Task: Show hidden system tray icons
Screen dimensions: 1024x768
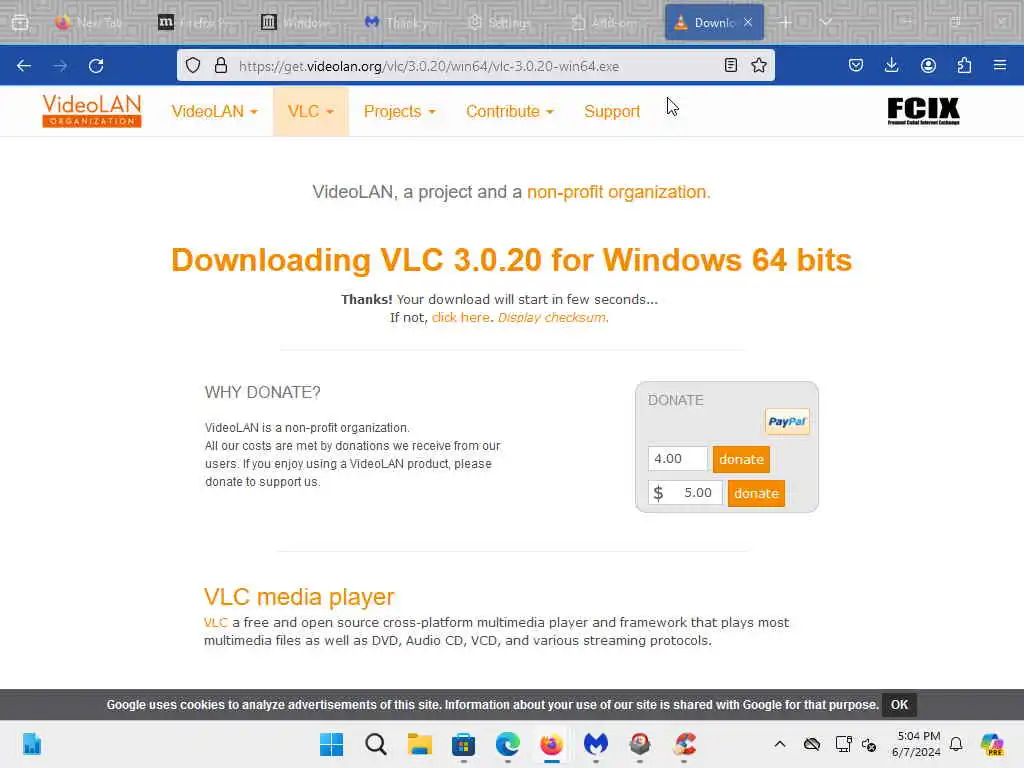Action: 780,744
